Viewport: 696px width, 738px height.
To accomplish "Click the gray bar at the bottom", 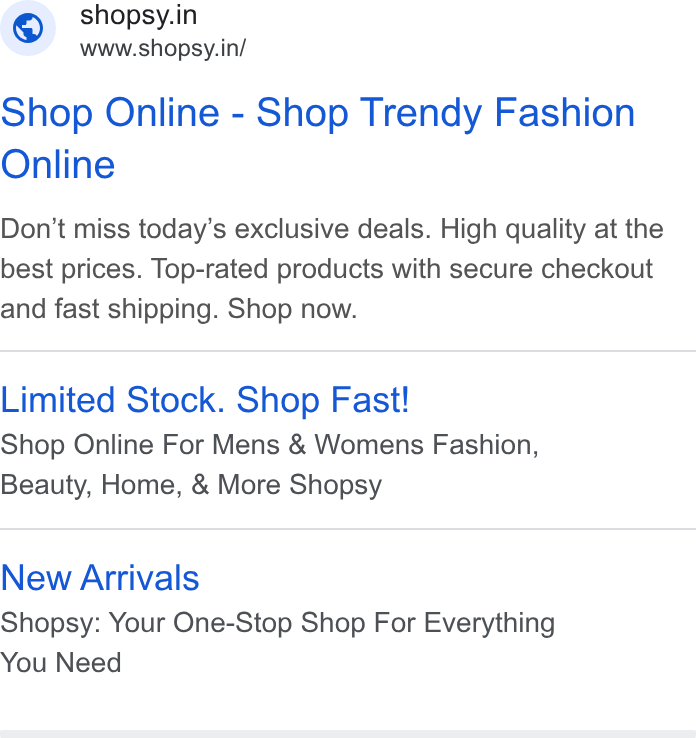I will (348, 734).
